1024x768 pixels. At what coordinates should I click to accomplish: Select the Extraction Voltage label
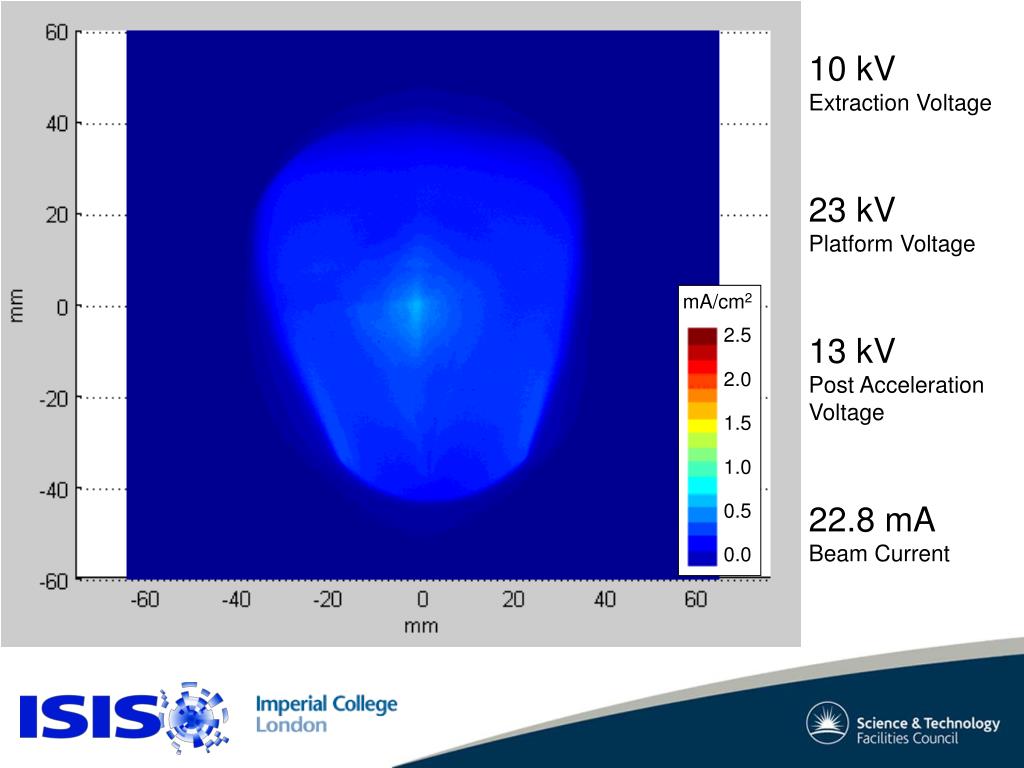point(900,103)
